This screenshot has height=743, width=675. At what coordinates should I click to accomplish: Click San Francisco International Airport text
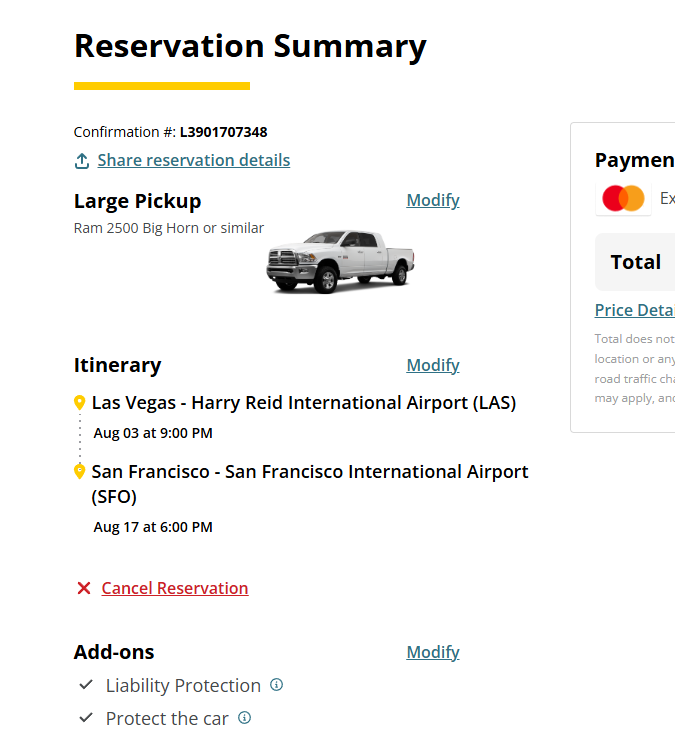coord(310,472)
